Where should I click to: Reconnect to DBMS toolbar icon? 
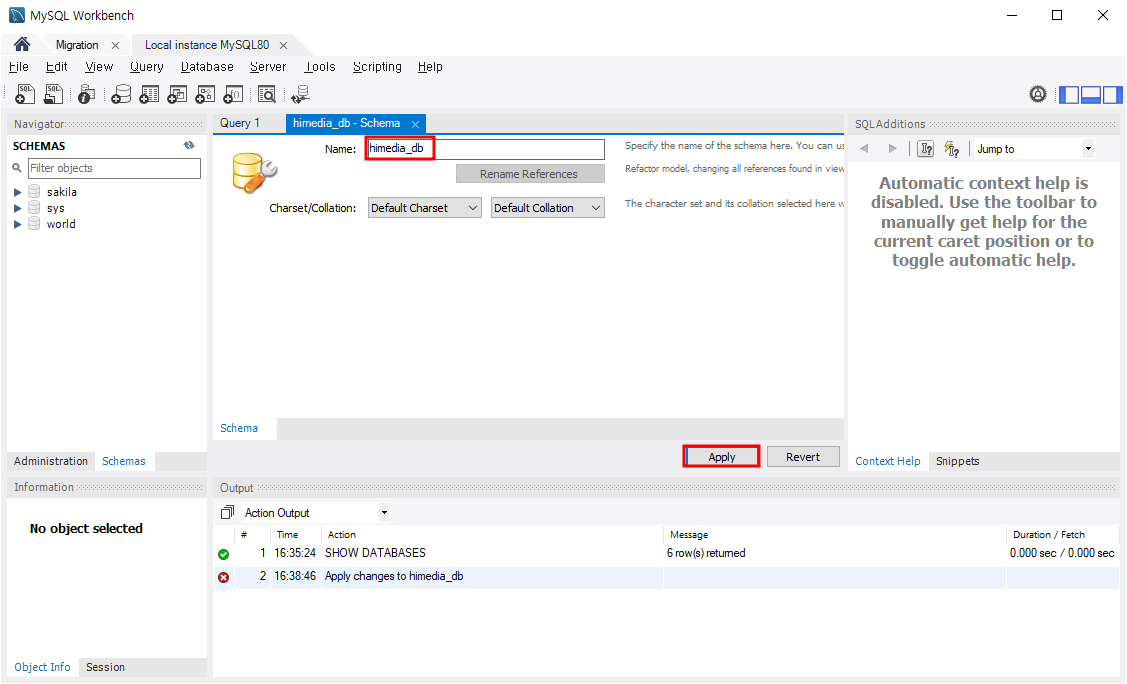[300, 94]
